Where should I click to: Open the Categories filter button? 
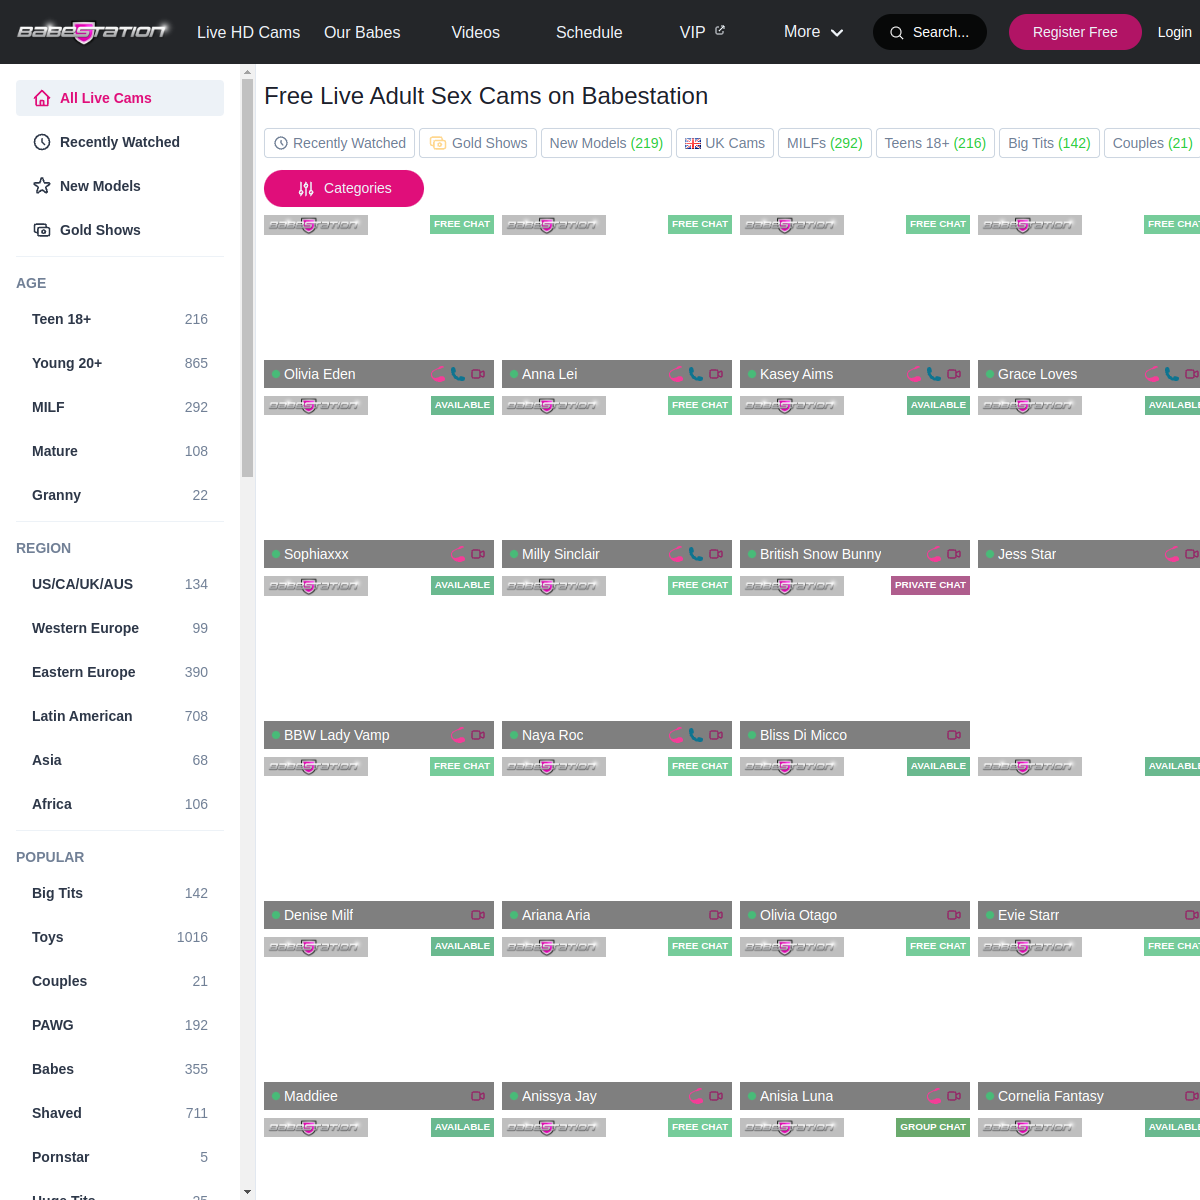344,188
